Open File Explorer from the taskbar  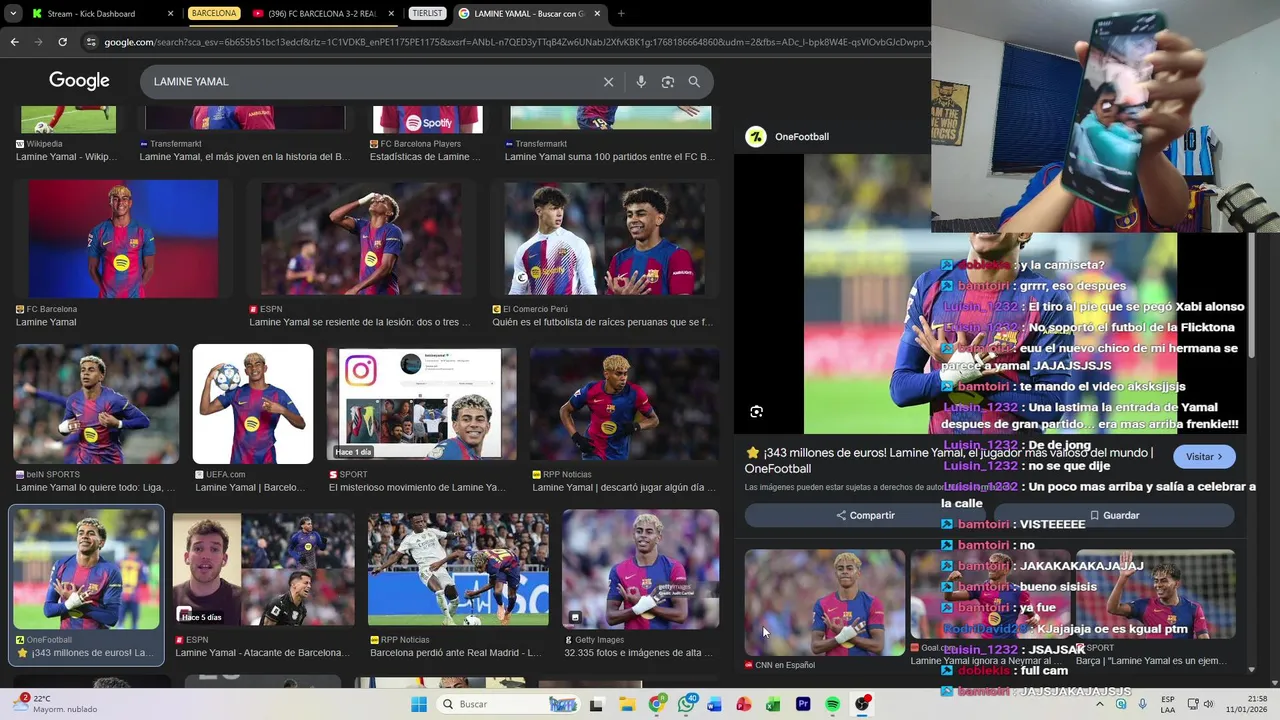coord(627,704)
